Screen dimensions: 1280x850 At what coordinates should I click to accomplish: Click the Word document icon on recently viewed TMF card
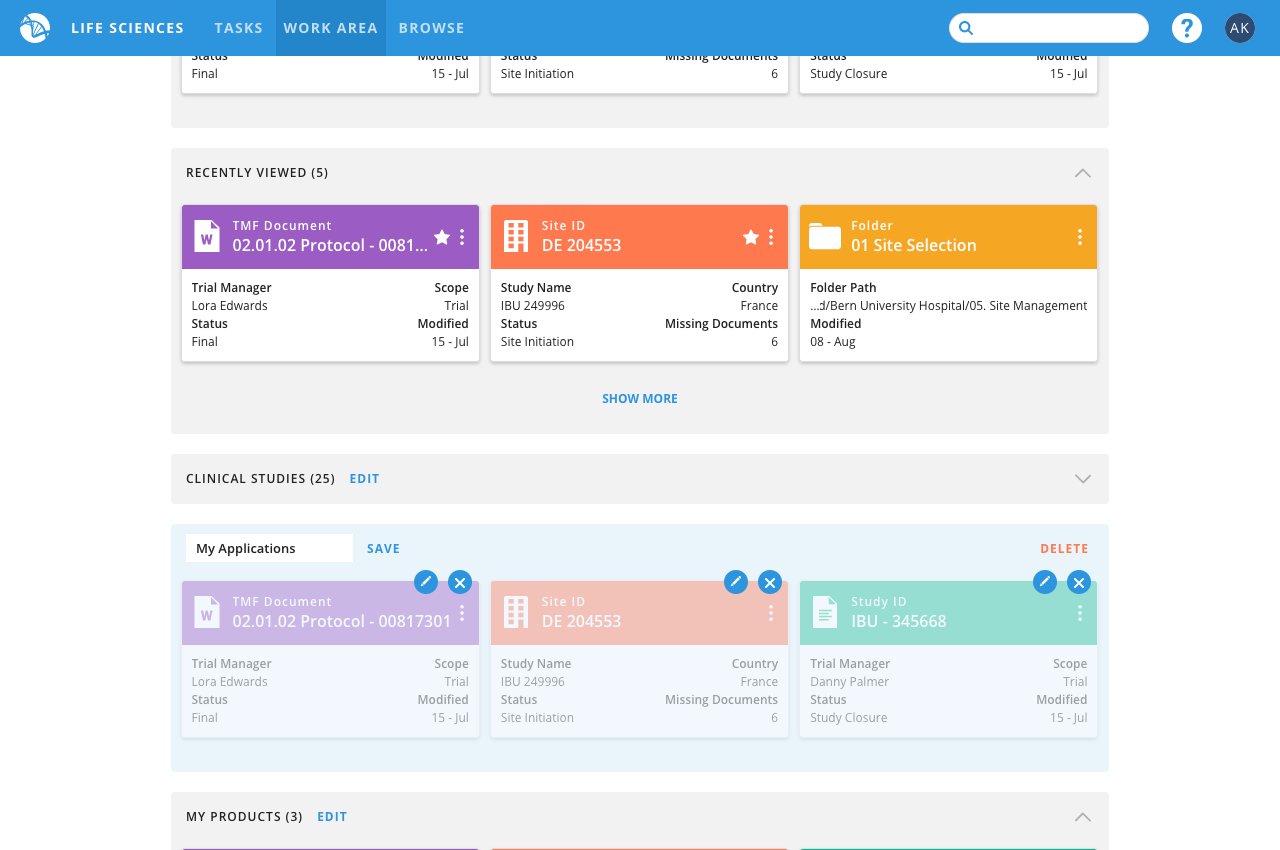click(207, 236)
